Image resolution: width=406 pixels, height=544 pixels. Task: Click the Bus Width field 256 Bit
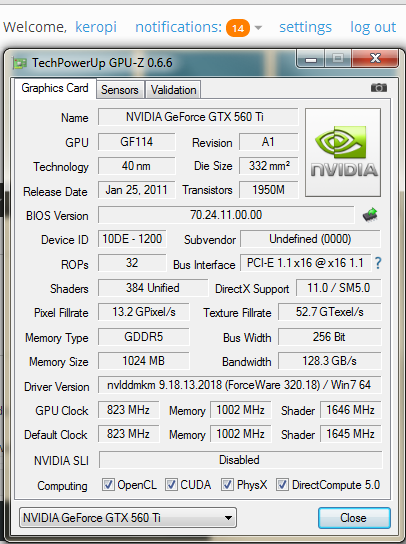pyautogui.click(x=330, y=337)
